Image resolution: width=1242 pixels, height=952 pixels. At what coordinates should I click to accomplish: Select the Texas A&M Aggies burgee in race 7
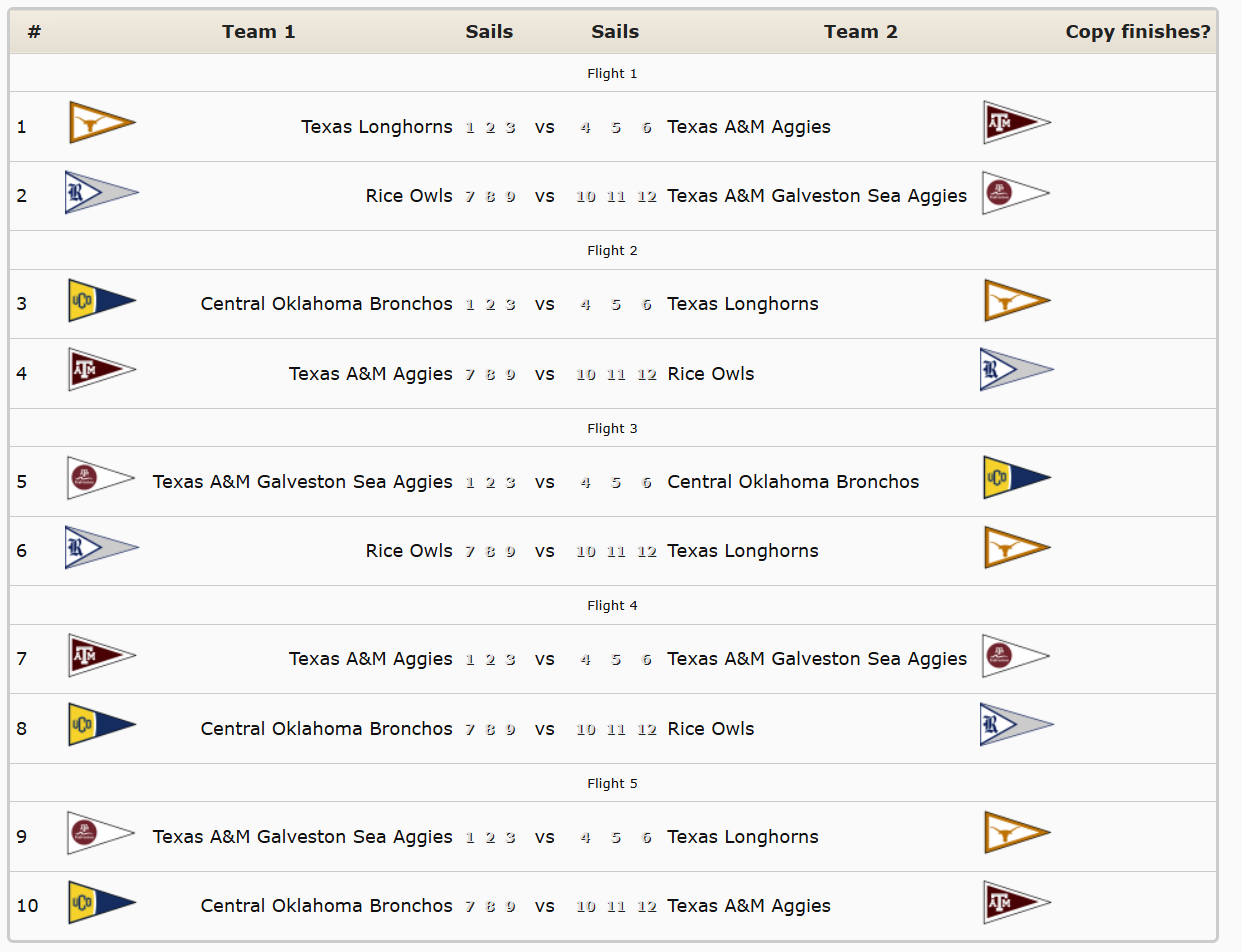coord(101,656)
